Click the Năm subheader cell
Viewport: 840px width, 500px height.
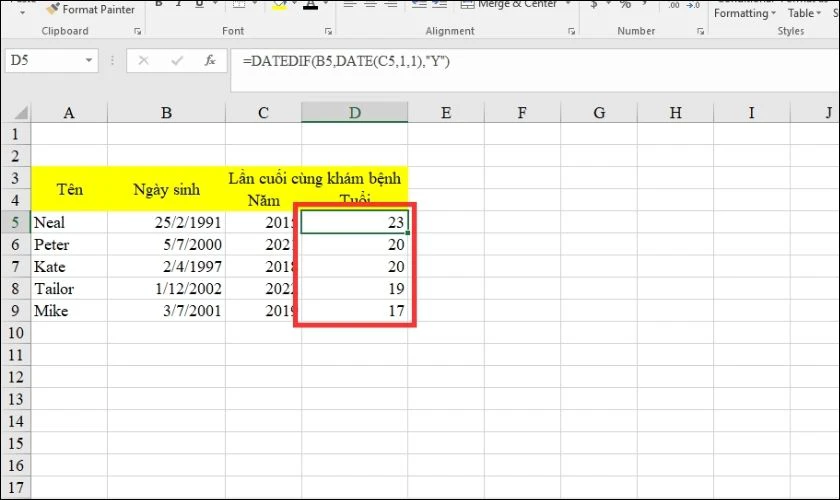point(263,200)
